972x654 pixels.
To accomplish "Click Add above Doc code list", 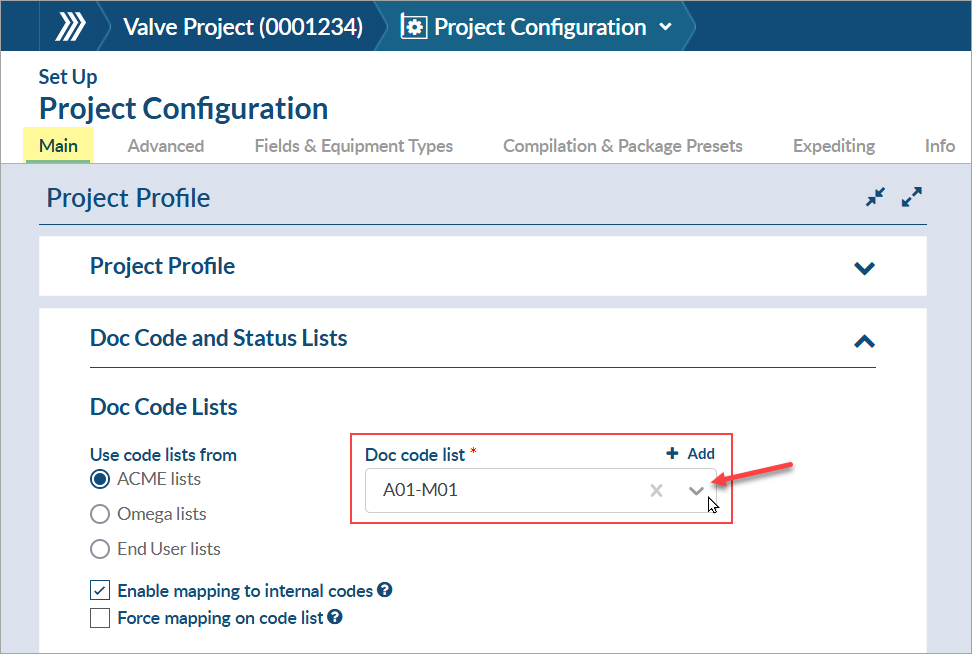I will pyautogui.click(x=691, y=454).
